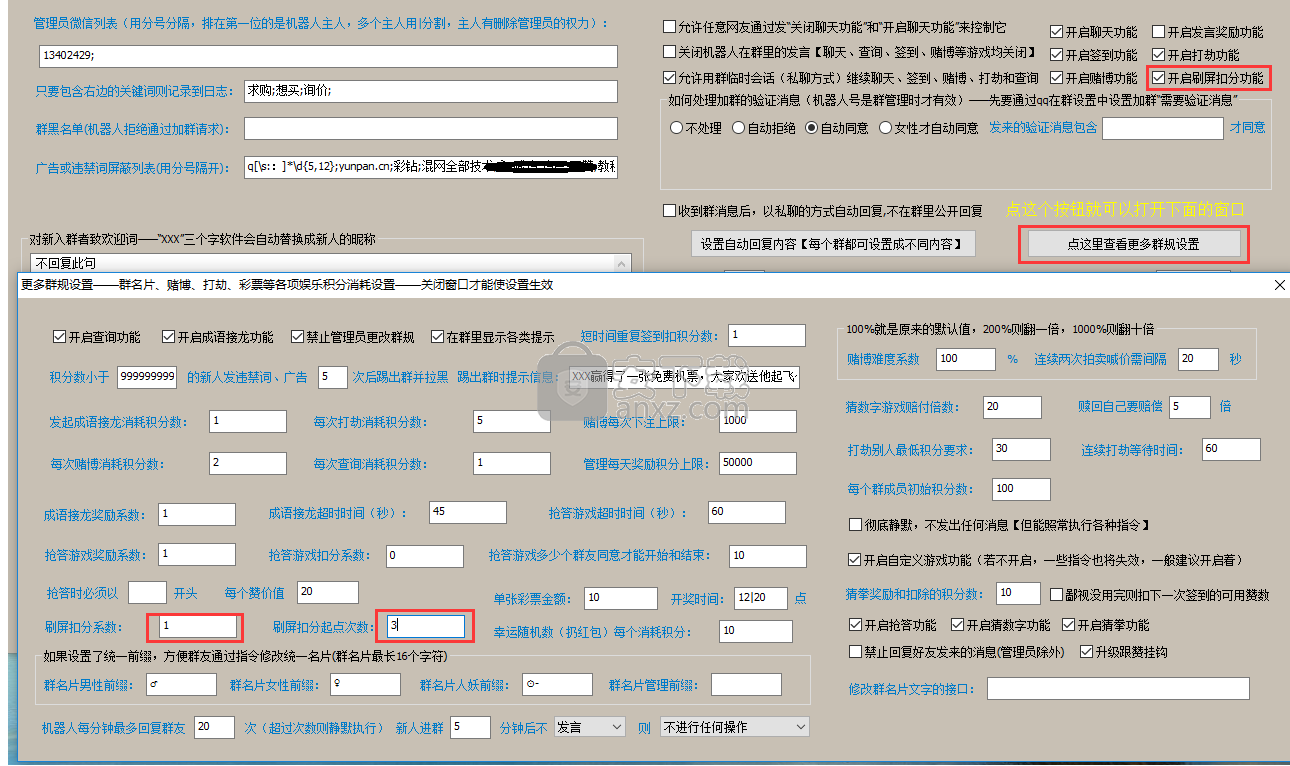Toggle 开启查询功能 checkbox
Screen dimensions: 1290x766
pyautogui.click(x=58, y=337)
